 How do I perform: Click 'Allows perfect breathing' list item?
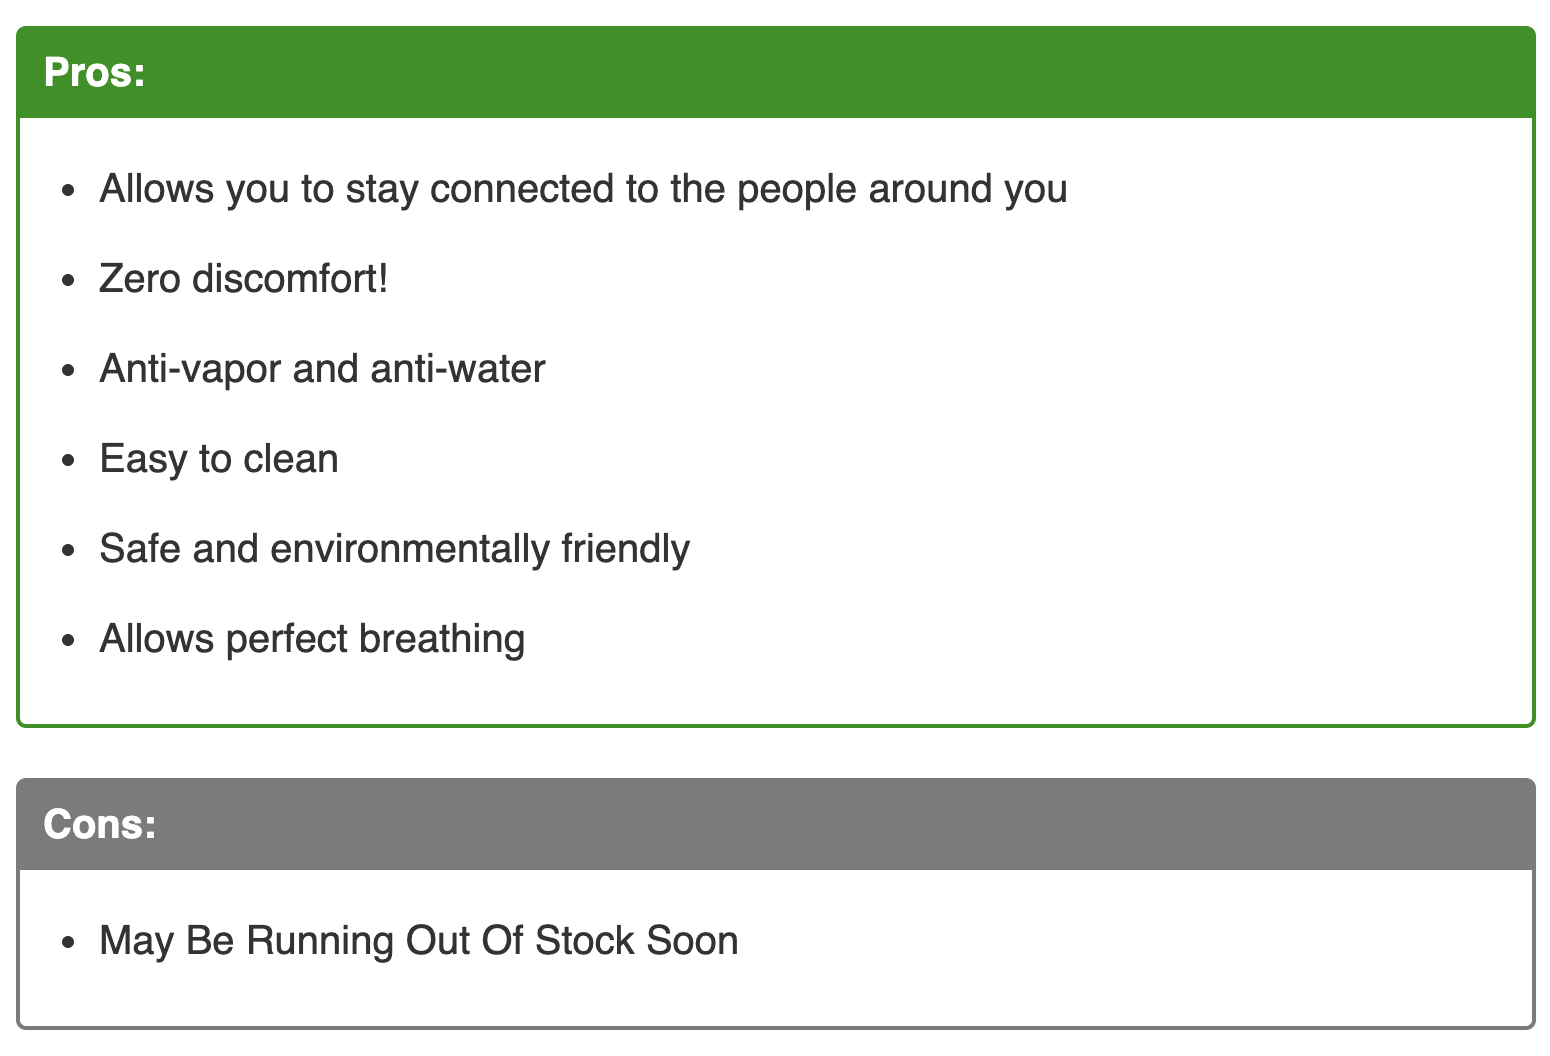coord(312,639)
